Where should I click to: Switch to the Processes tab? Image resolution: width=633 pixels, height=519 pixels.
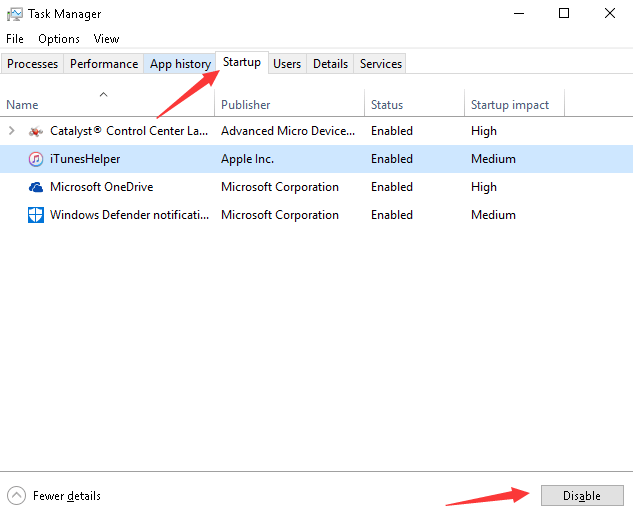(x=33, y=64)
